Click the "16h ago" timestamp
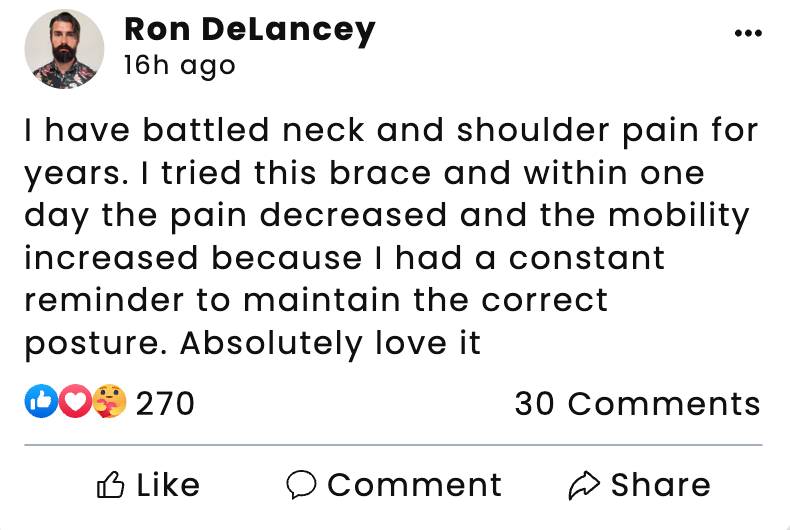The height and width of the screenshot is (530, 790). [x=179, y=66]
